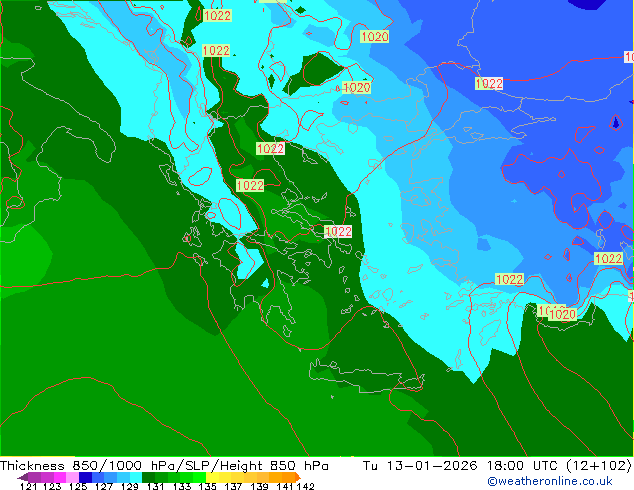Click the legend value '133'
This screenshot has height=490, width=634.
[182, 486]
